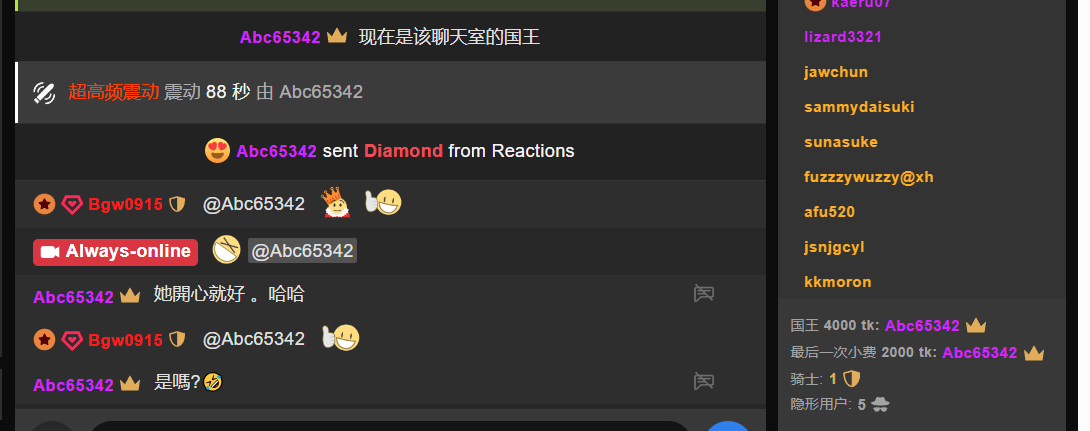Click the mute icon on 是嗎? message
Image resolution: width=1090 pixels, height=431 pixels.
pyautogui.click(x=704, y=381)
